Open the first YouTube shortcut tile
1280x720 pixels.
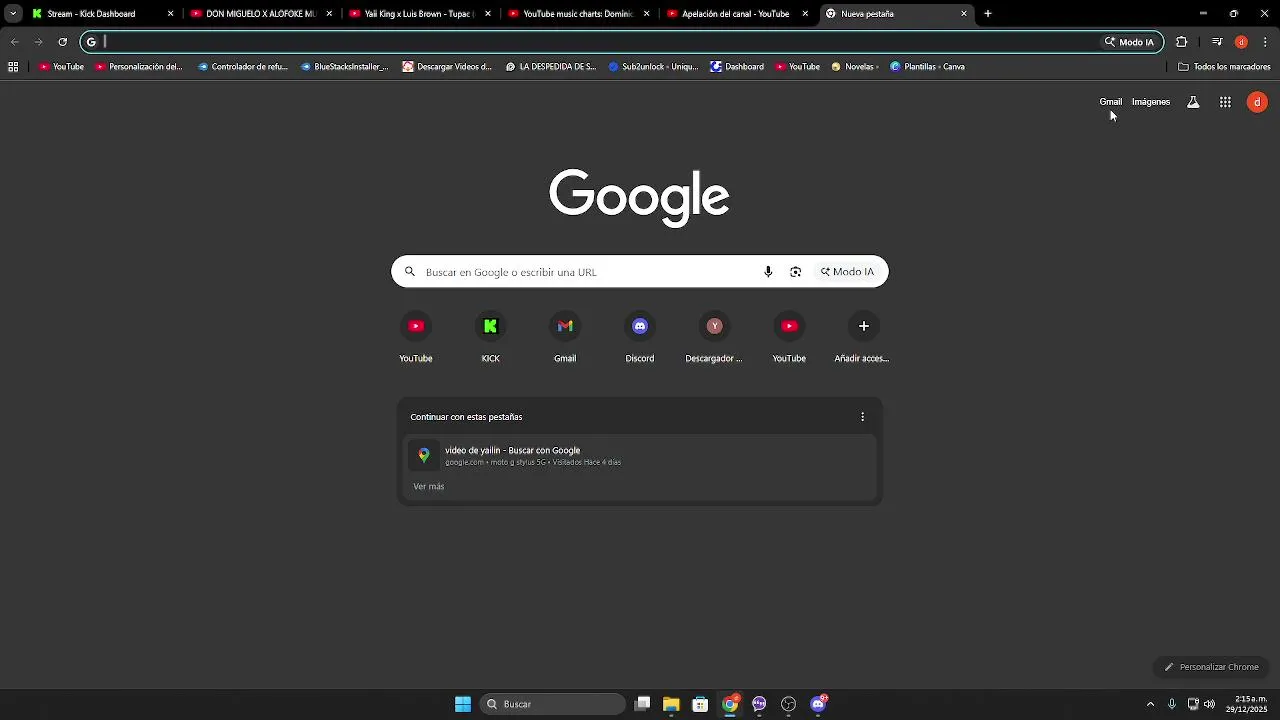416,337
